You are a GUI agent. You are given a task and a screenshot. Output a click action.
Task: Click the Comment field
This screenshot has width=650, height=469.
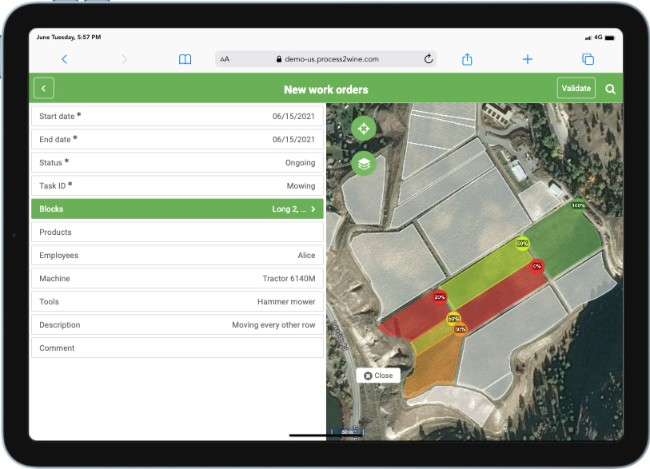[x=177, y=348]
